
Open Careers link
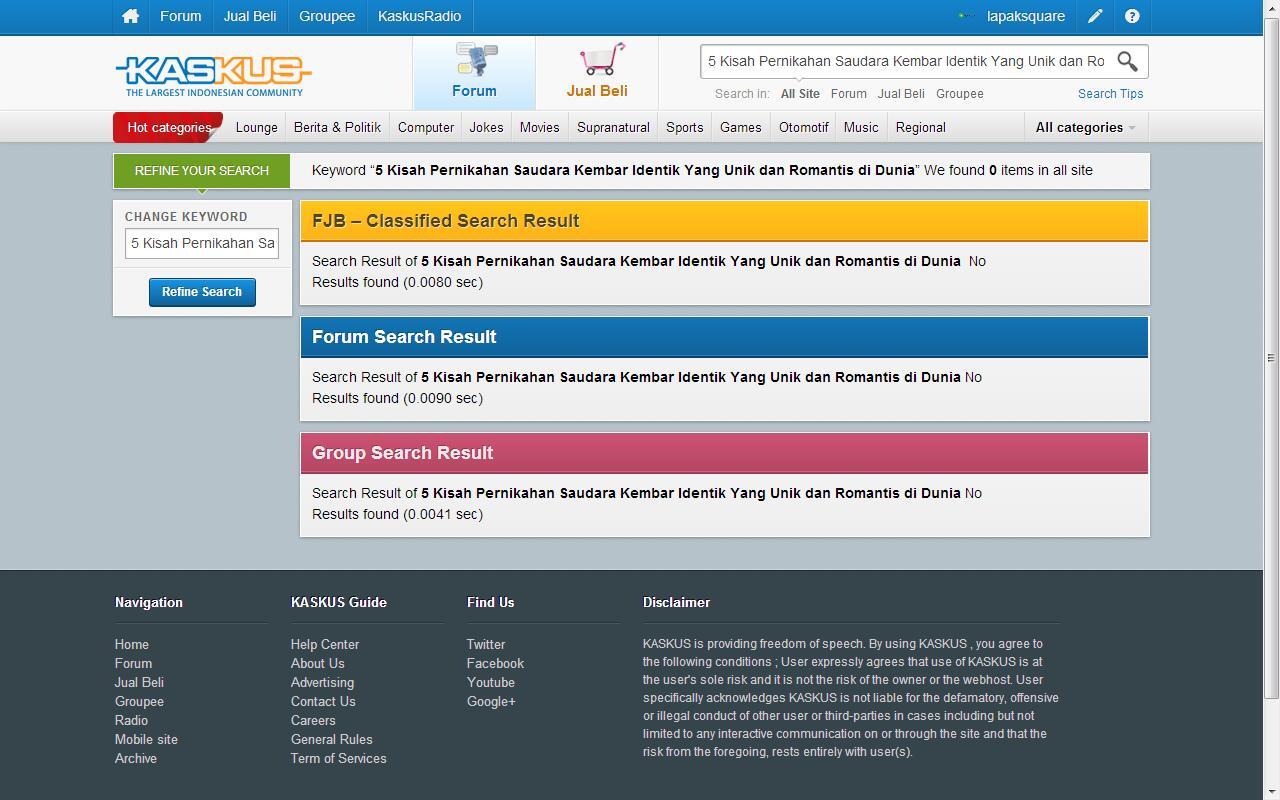[313, 721]
